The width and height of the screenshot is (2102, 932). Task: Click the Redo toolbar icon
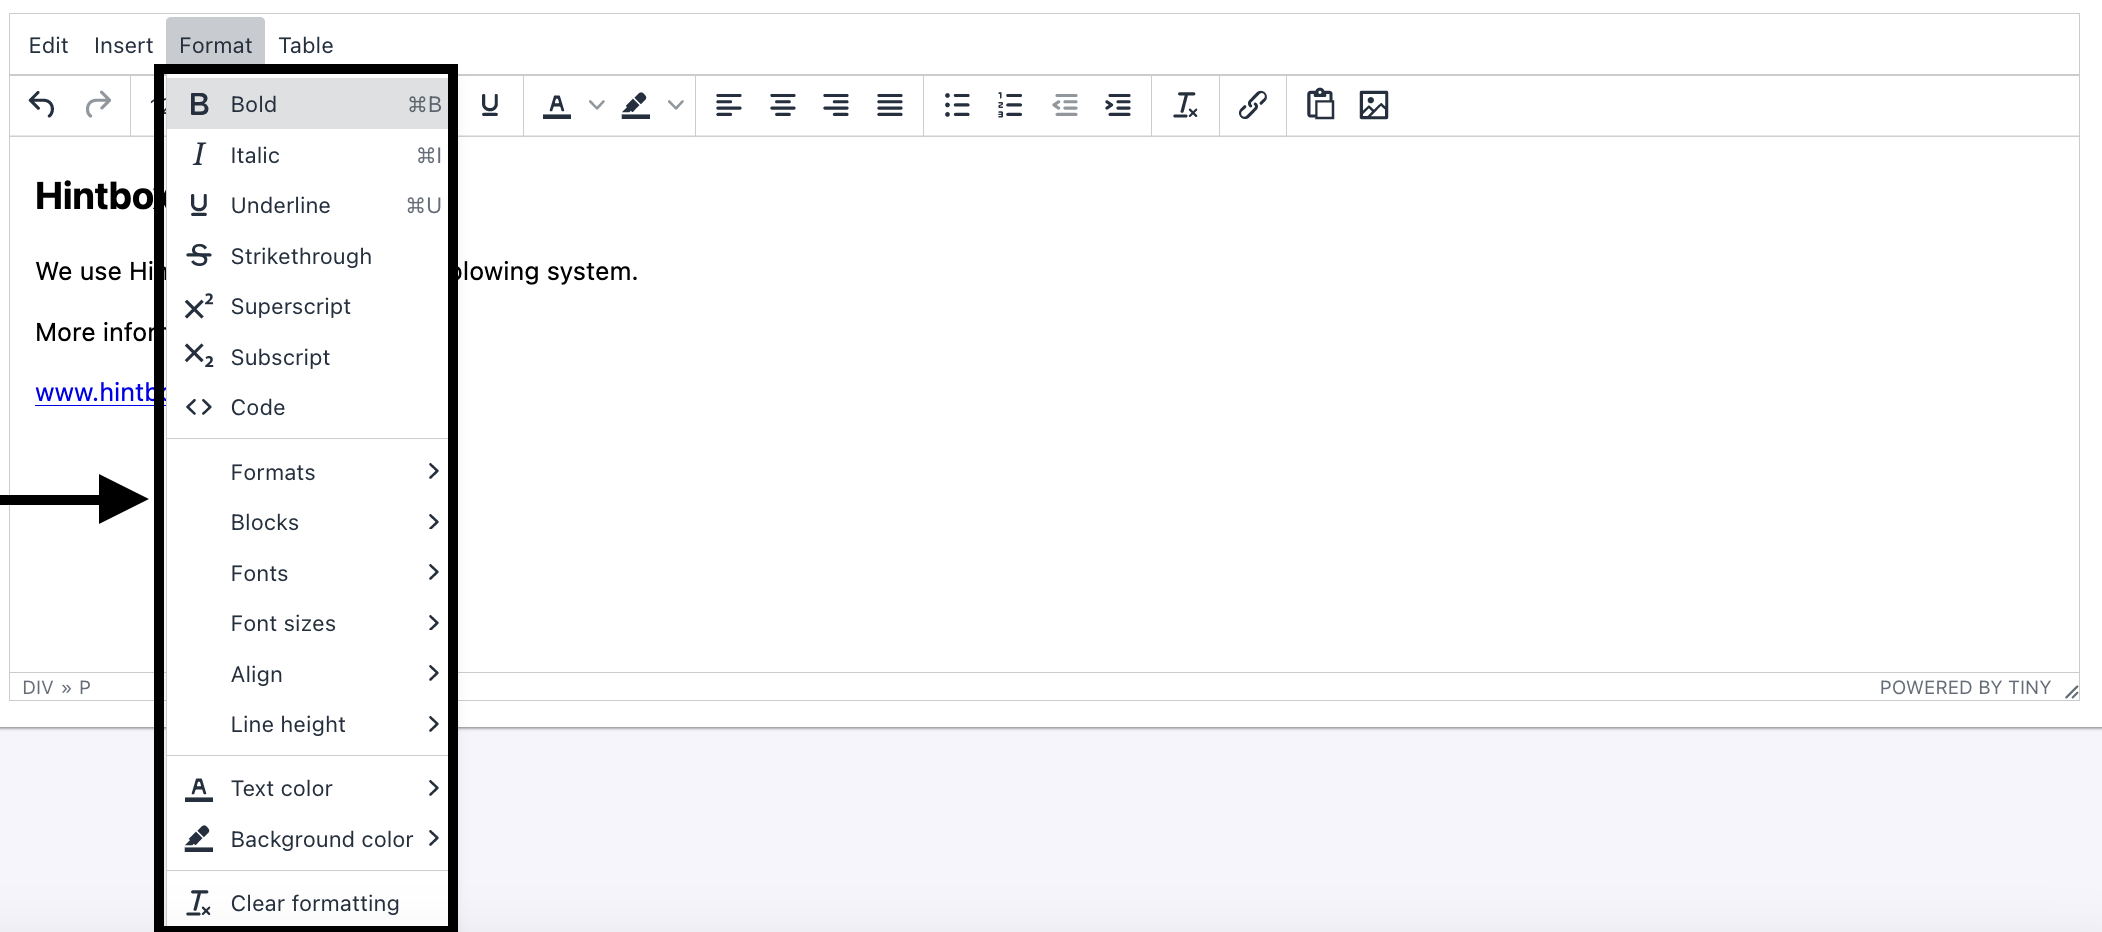coord(98,104)
